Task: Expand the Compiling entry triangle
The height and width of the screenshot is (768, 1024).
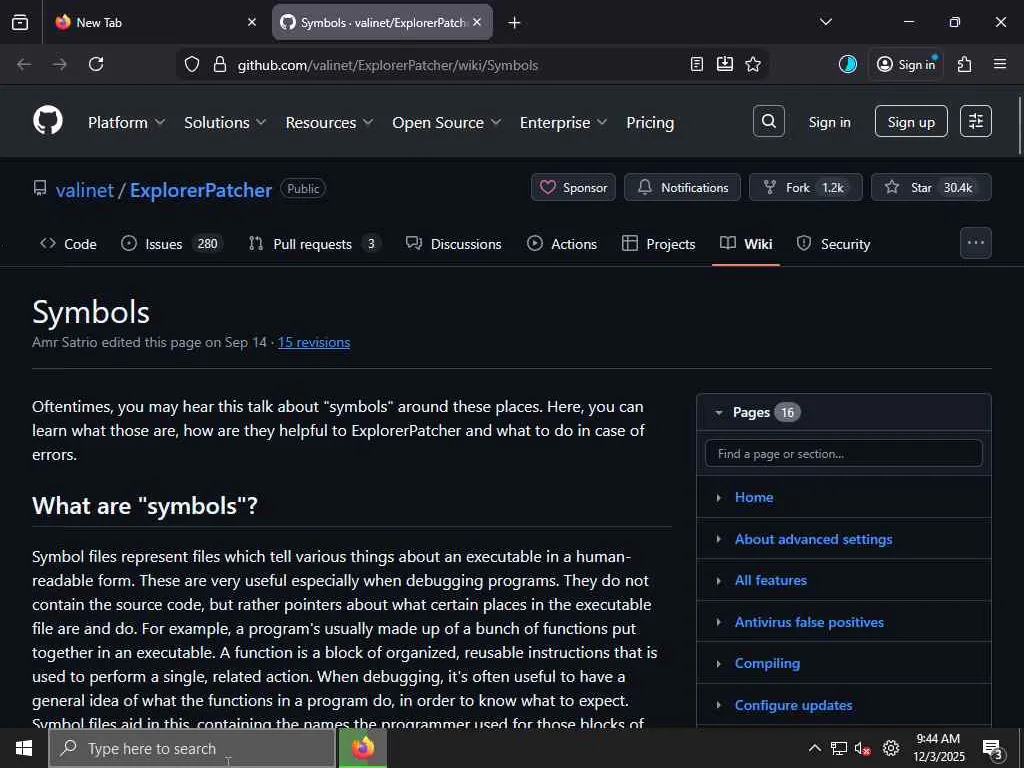Action: click(x=718, y=664)
